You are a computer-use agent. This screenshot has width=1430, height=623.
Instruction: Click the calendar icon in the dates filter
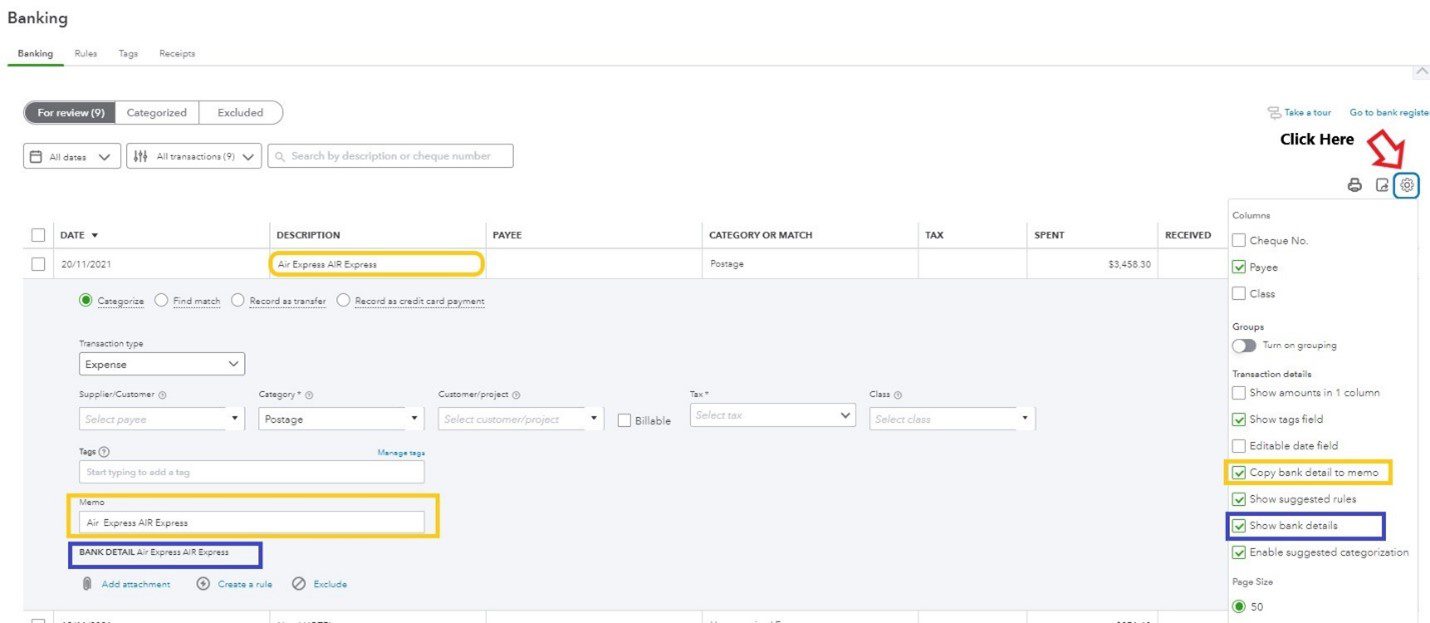[x=36, y=155]
